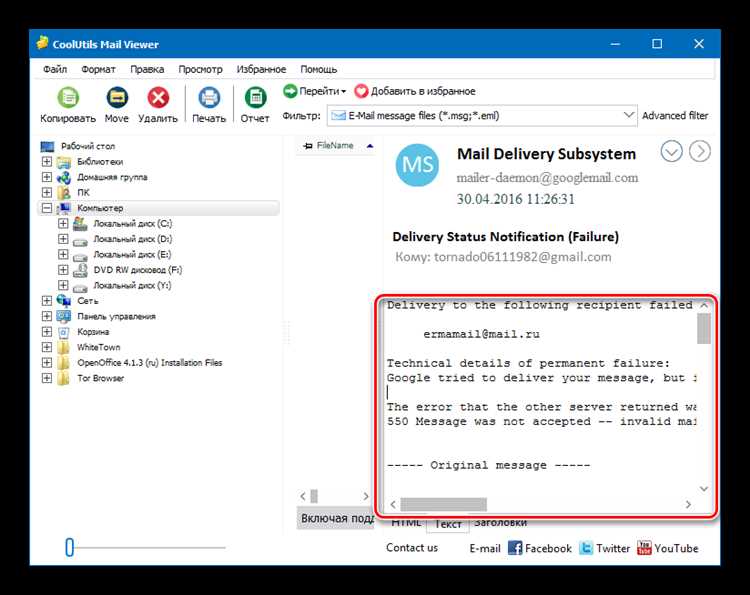
Task: Click the message body vertical scrollbar thumb
Action: [x=704, y=329]
